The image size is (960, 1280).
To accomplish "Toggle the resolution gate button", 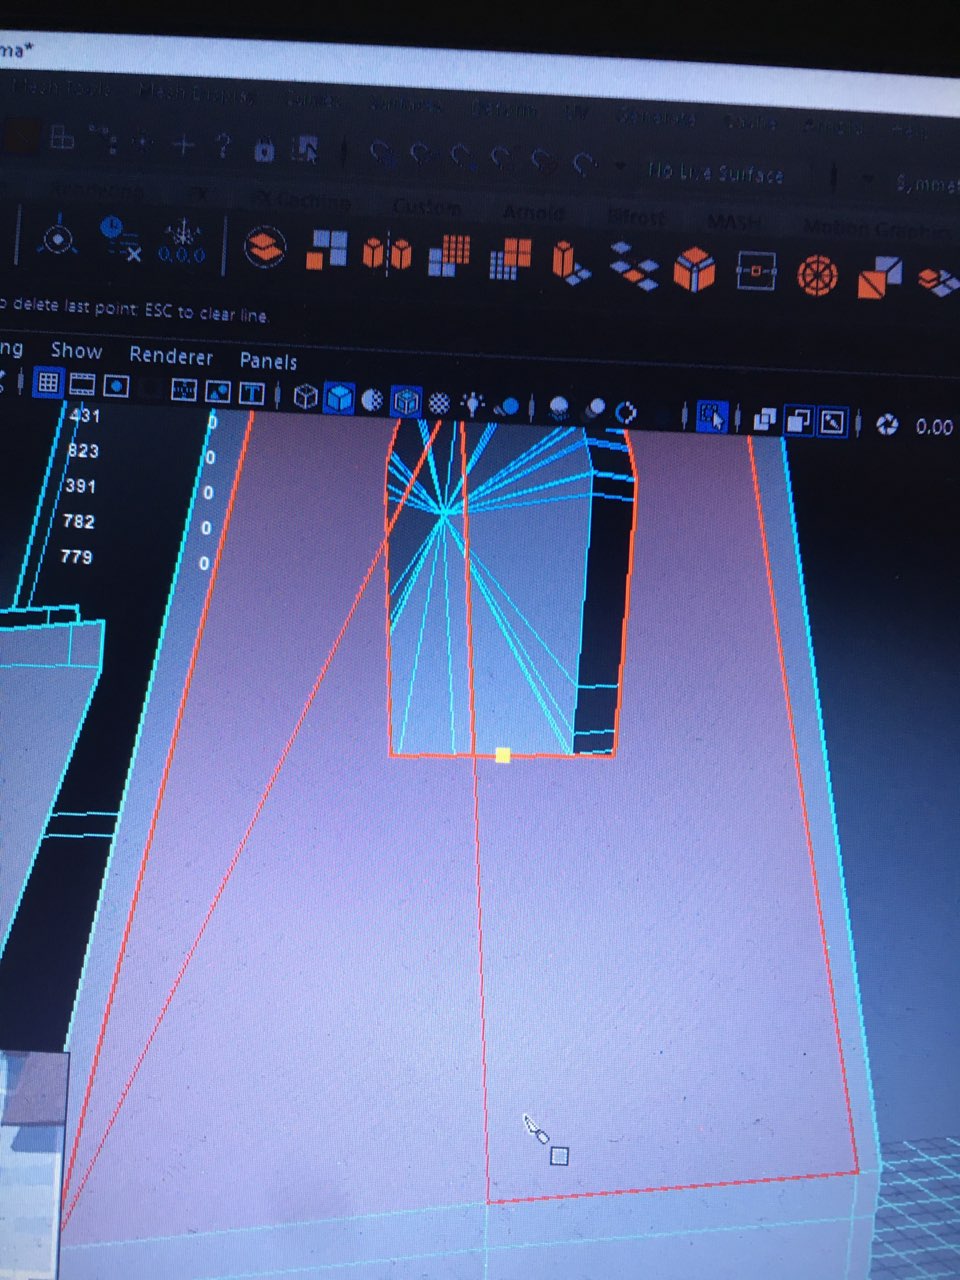I will (x=116, y=386).
